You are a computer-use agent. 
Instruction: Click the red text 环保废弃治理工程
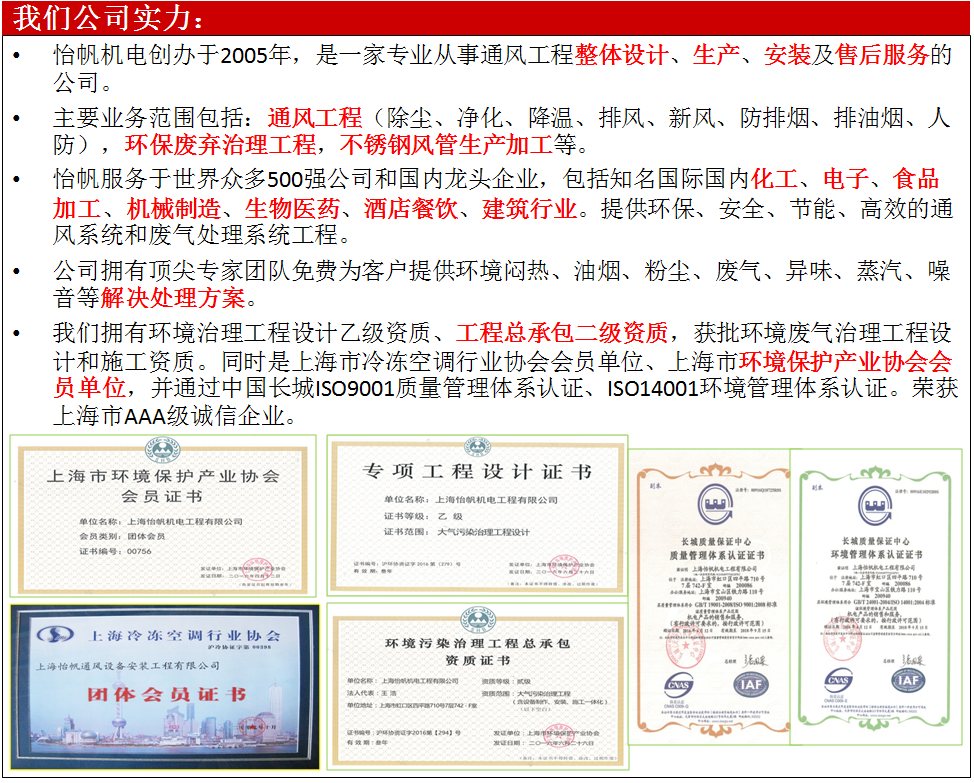[221, 145]
